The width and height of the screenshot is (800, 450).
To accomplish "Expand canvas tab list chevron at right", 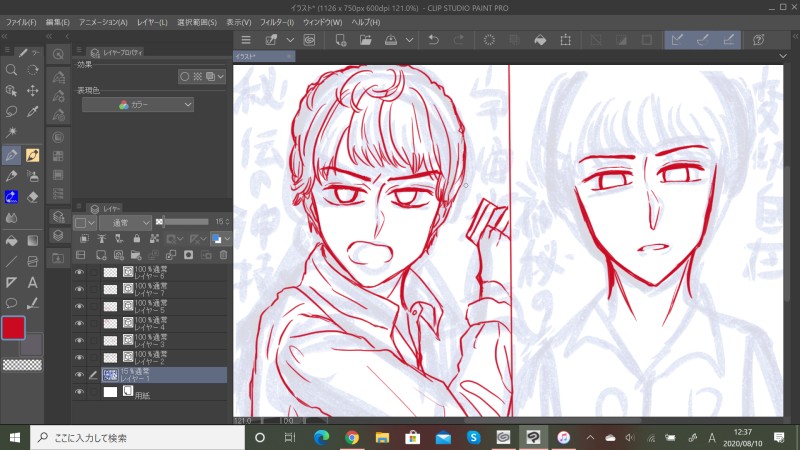I will tap(783, 56).
